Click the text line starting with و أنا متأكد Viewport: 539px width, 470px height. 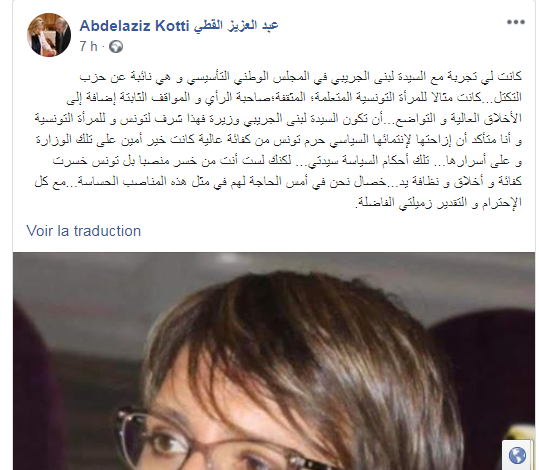pos(279,140)
